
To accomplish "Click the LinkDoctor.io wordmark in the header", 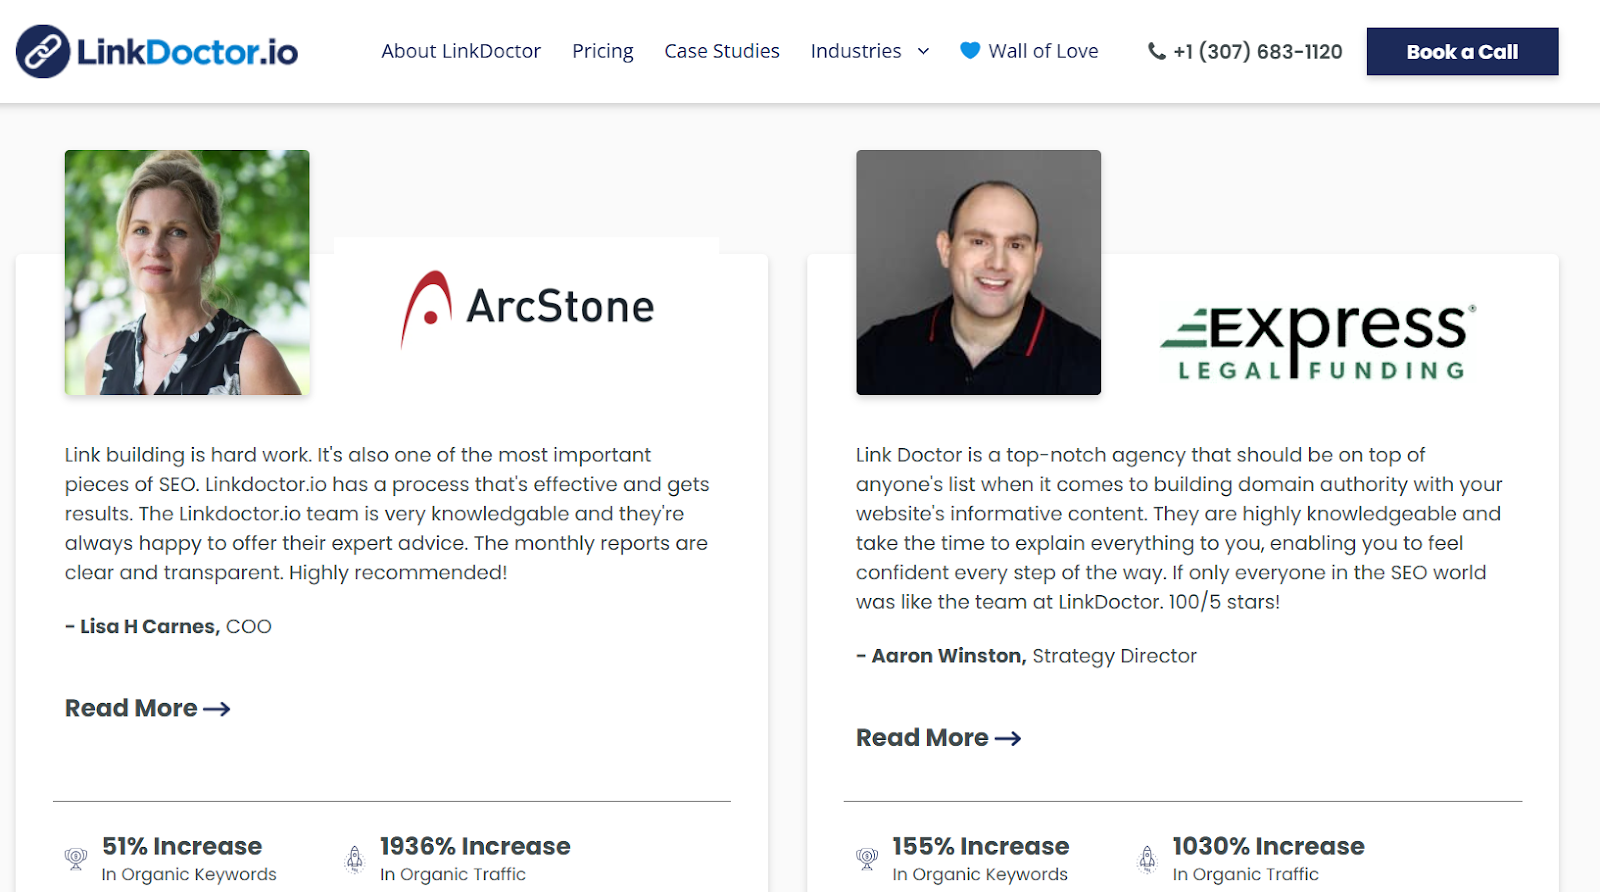I will click(187, 52).
